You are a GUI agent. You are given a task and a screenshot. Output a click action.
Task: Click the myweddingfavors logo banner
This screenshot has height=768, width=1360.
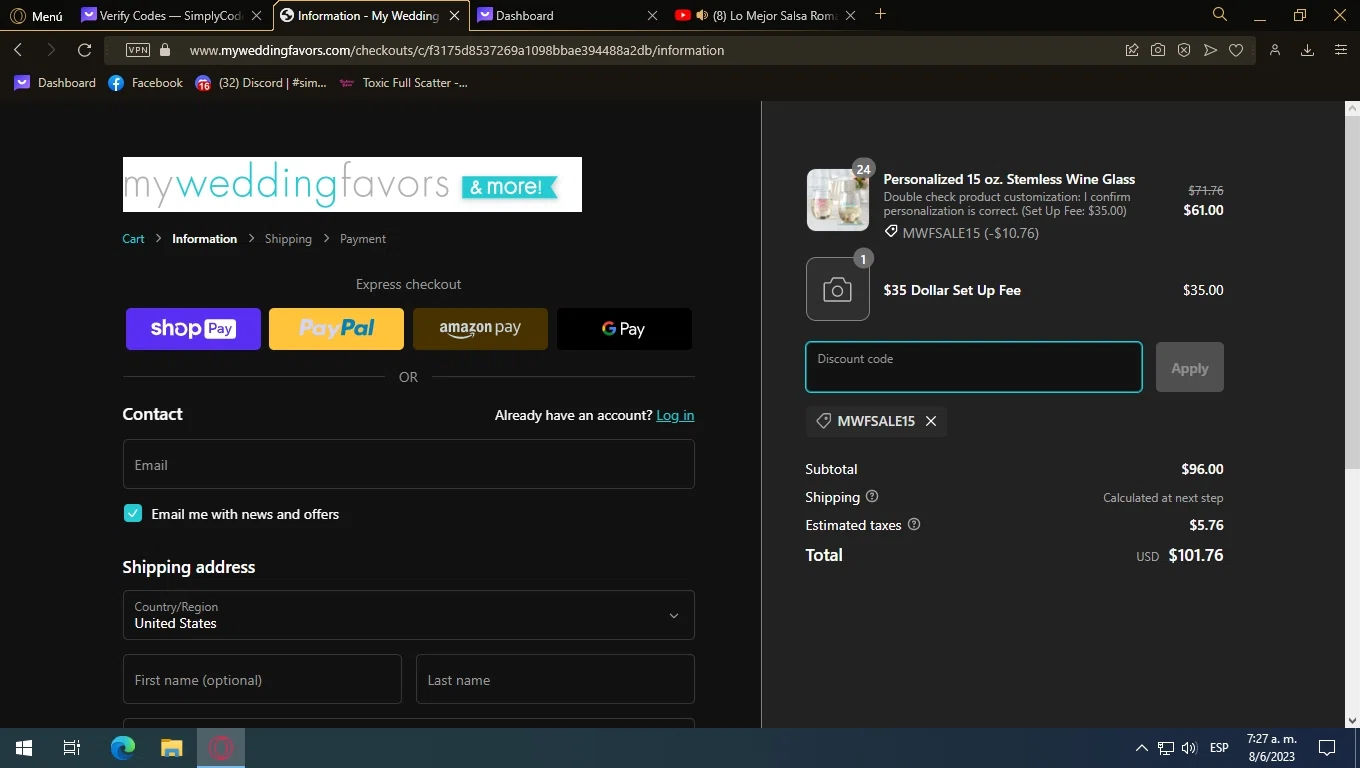pyautogui.click(x=352, y=184)
